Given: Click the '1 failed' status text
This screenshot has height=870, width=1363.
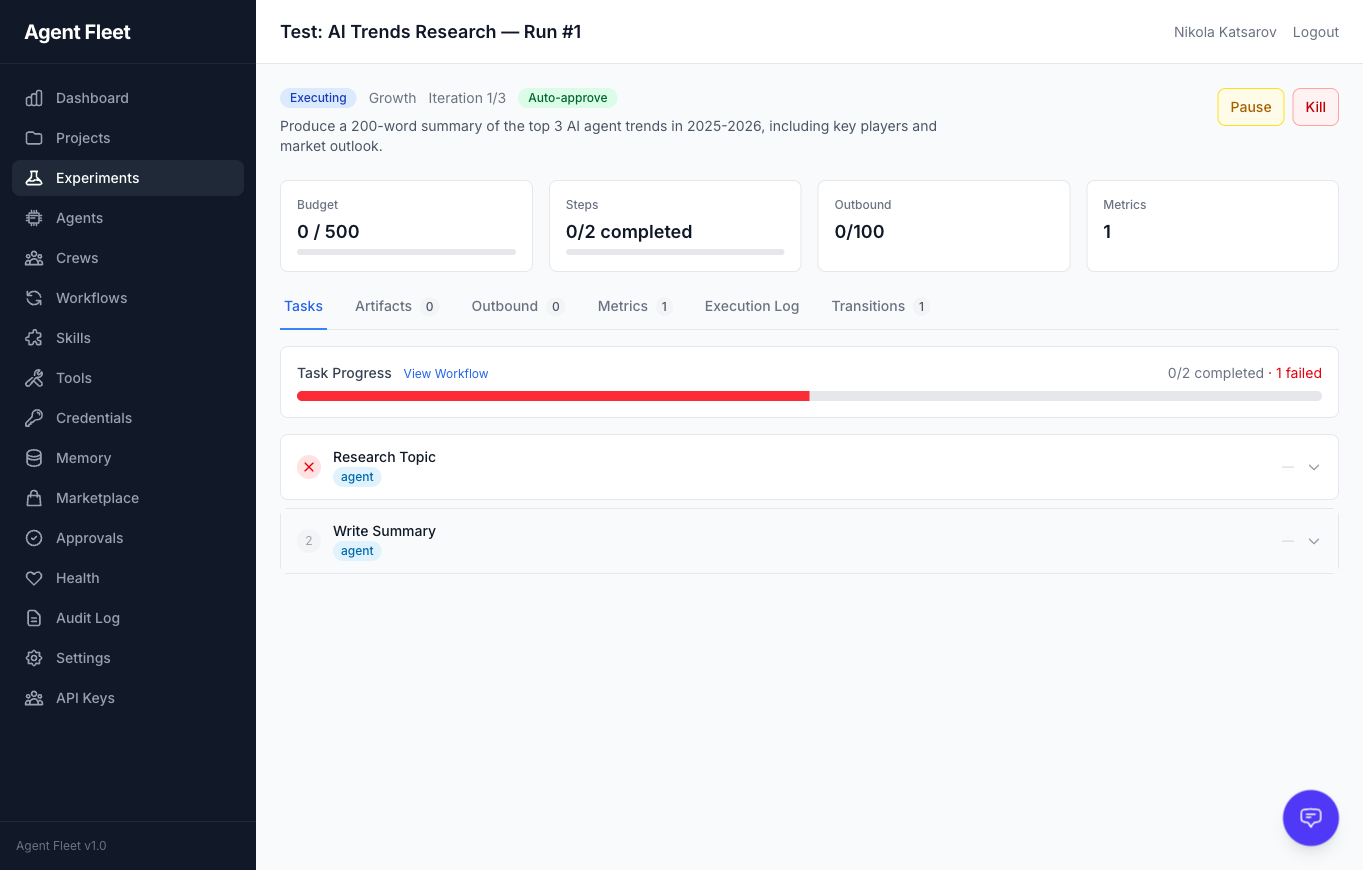Looking at the screenshot, I should (x=1299, y=373).
